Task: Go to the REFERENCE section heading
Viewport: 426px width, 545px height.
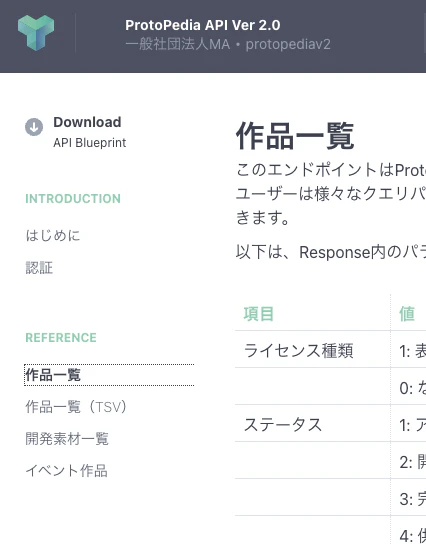Action: coord(61,338)
